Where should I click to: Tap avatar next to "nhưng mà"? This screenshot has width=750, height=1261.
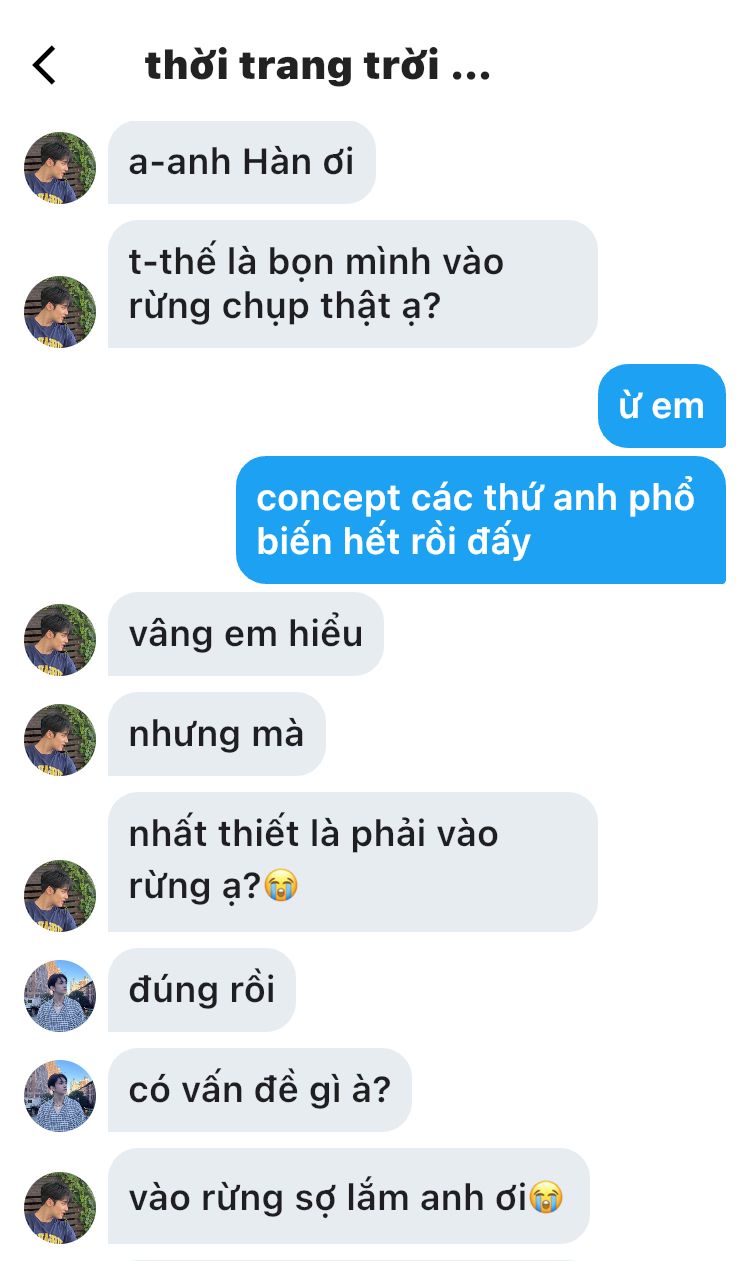coord(60,740)
